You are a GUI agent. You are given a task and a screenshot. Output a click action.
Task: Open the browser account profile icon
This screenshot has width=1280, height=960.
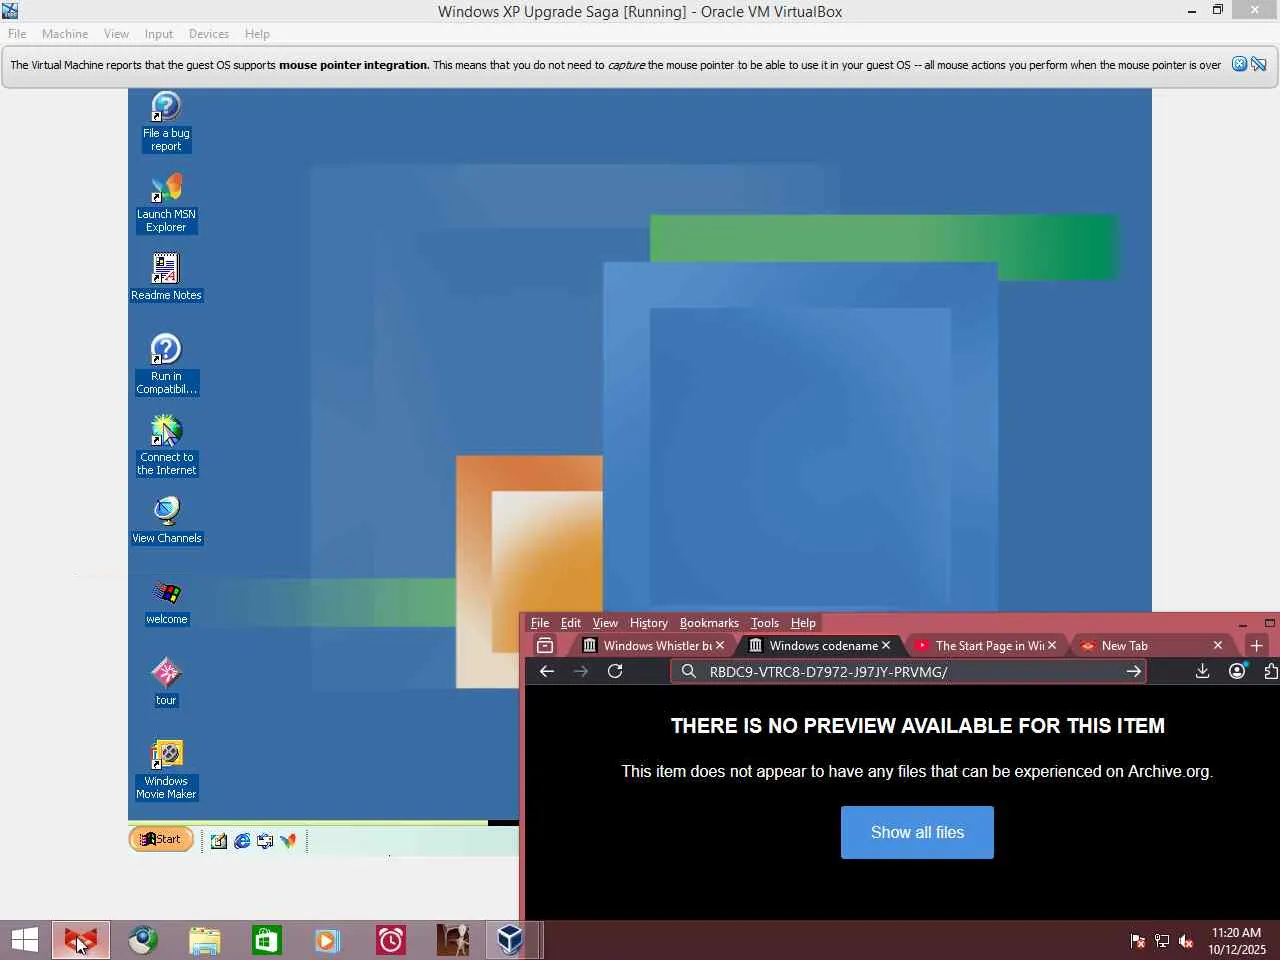pos(1237,672)
